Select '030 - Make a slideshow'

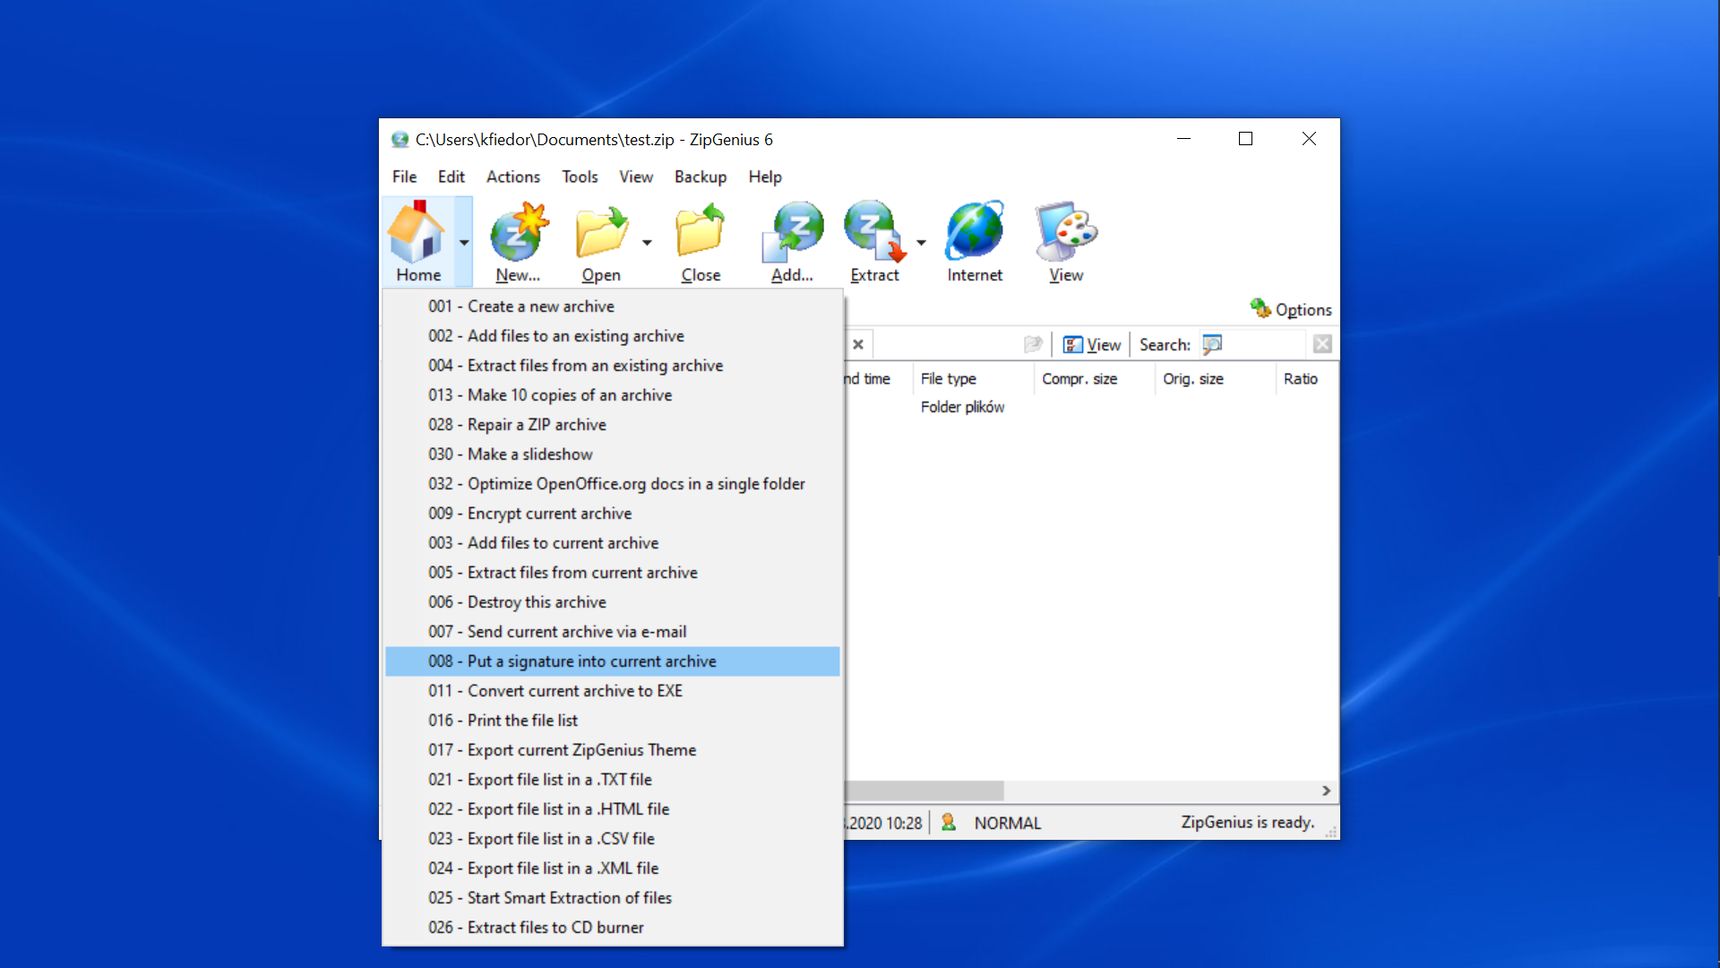point(612,454)
